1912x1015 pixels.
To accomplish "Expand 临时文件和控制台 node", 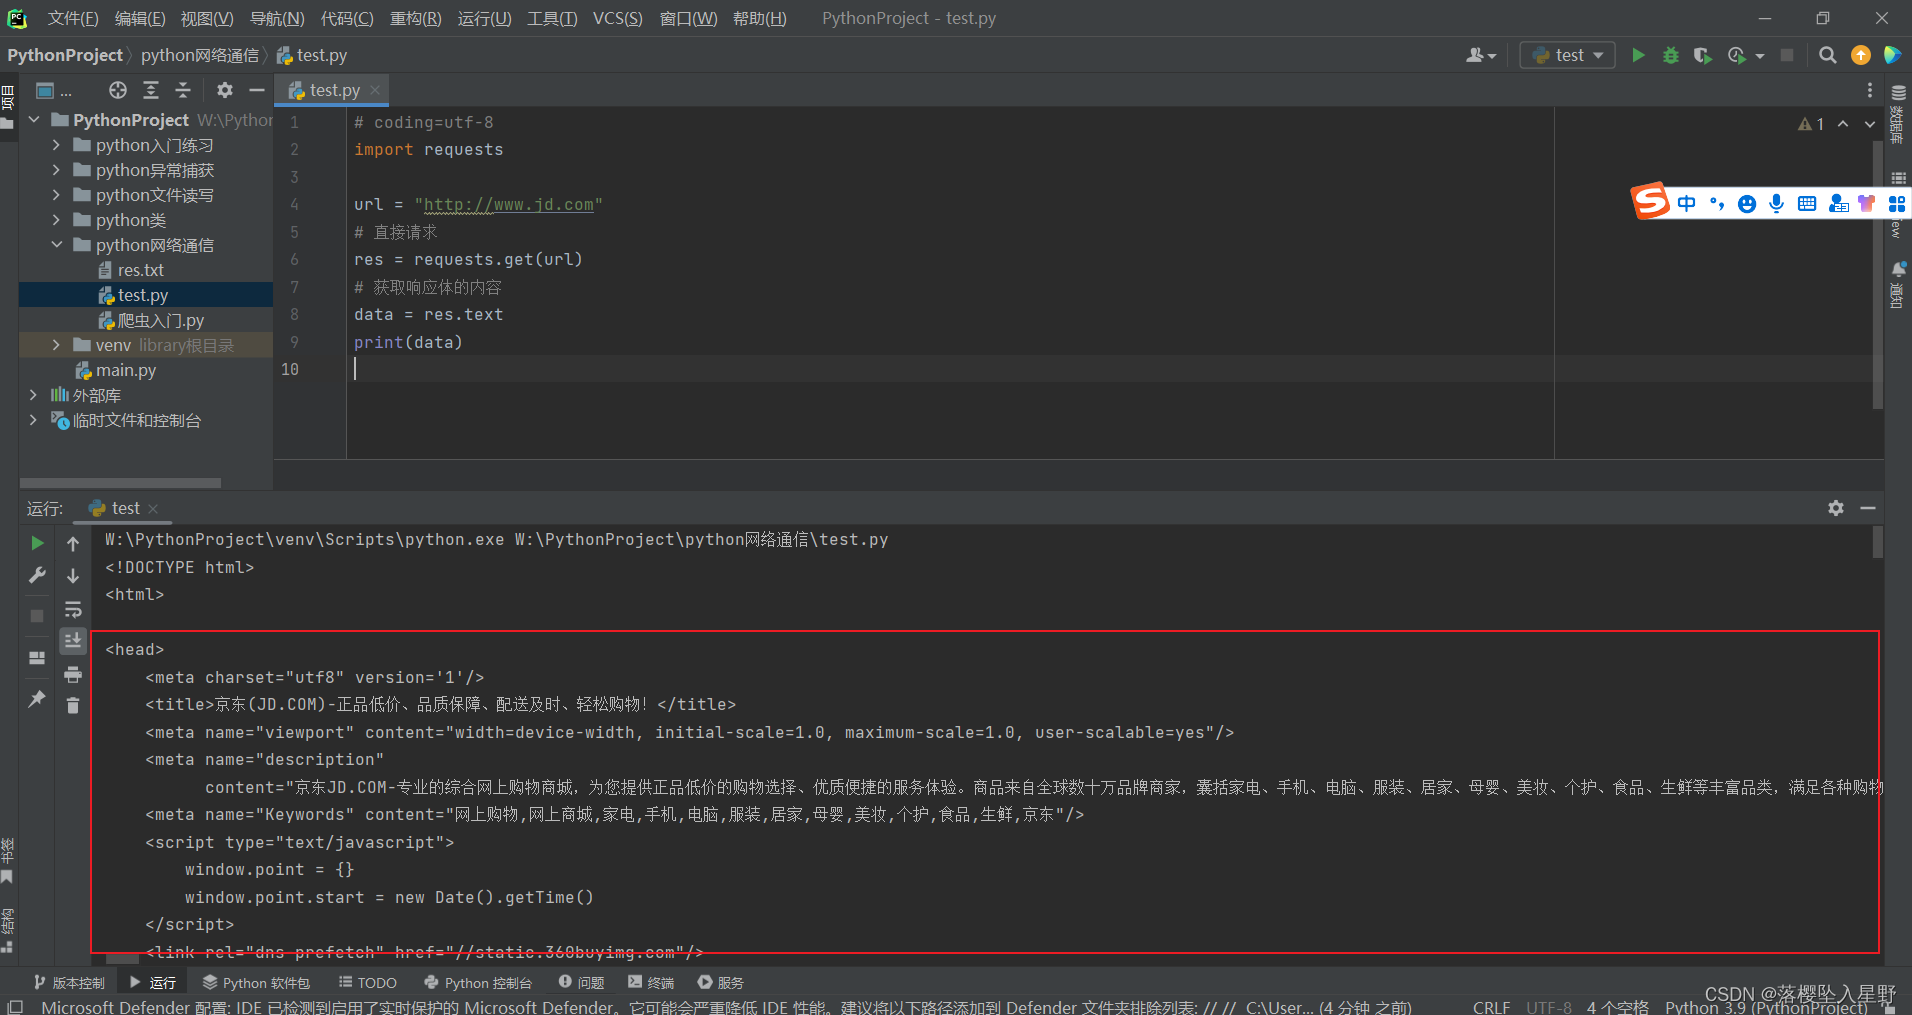I will pyautogui.click(x=33, y=420).
